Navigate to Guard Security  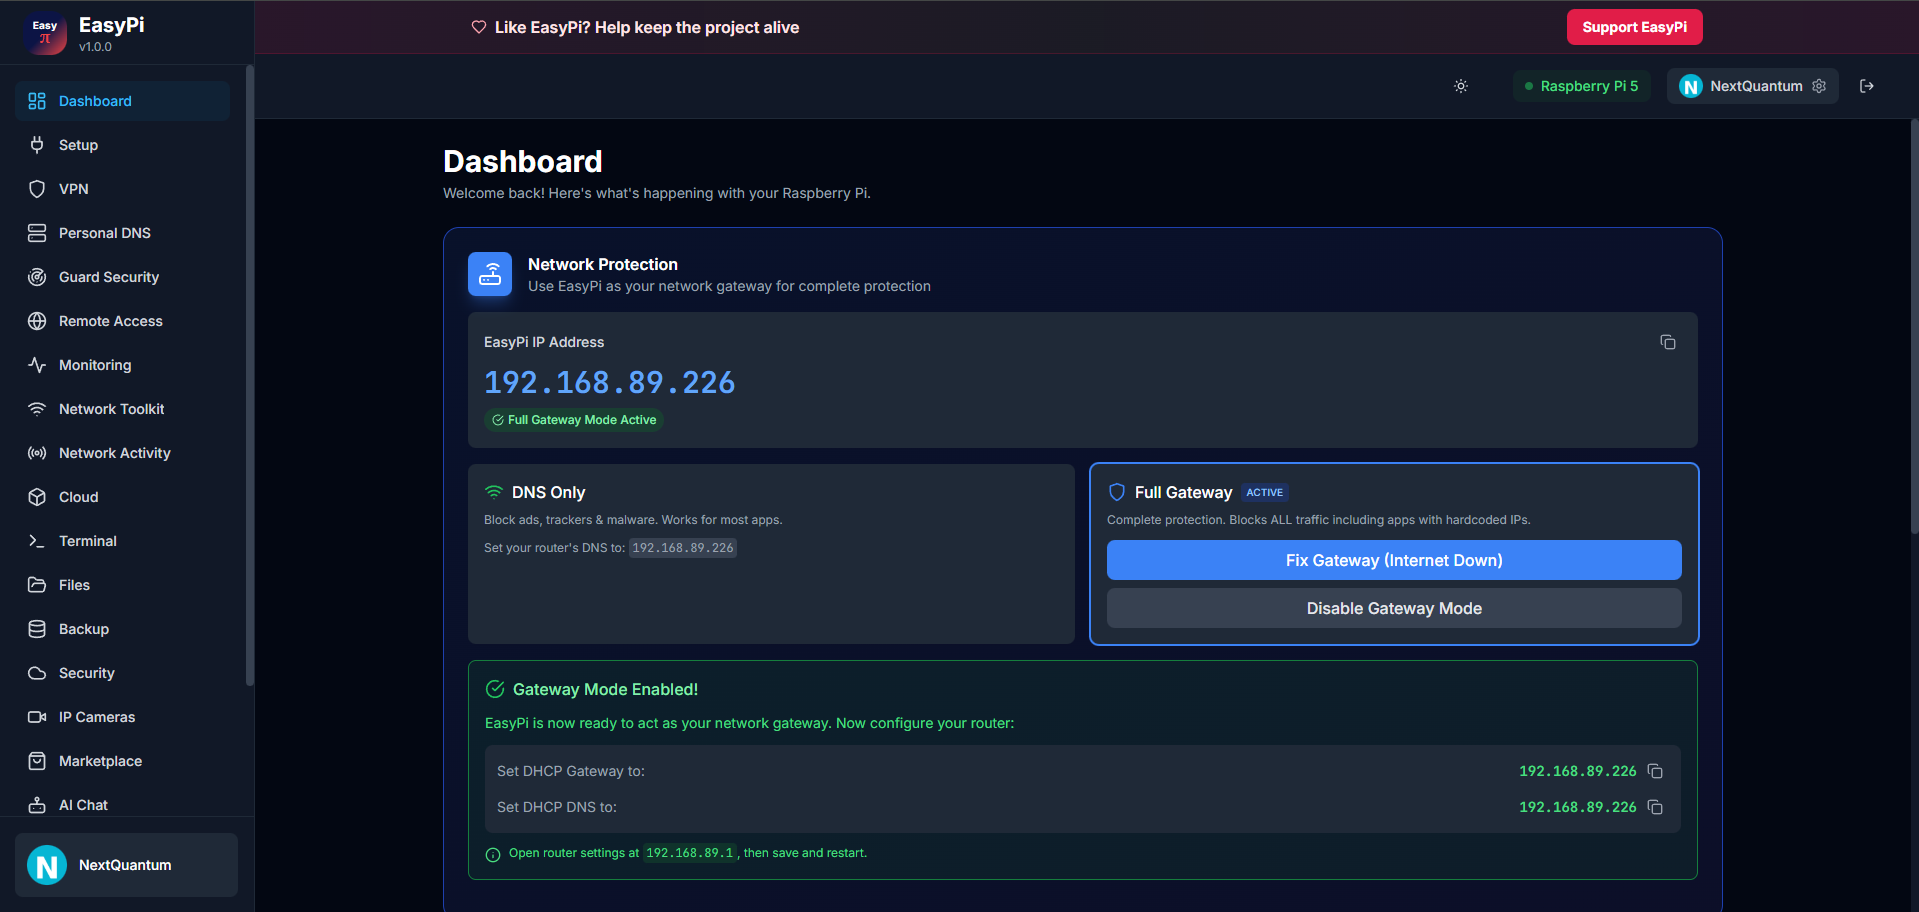[x=122, y=277]
